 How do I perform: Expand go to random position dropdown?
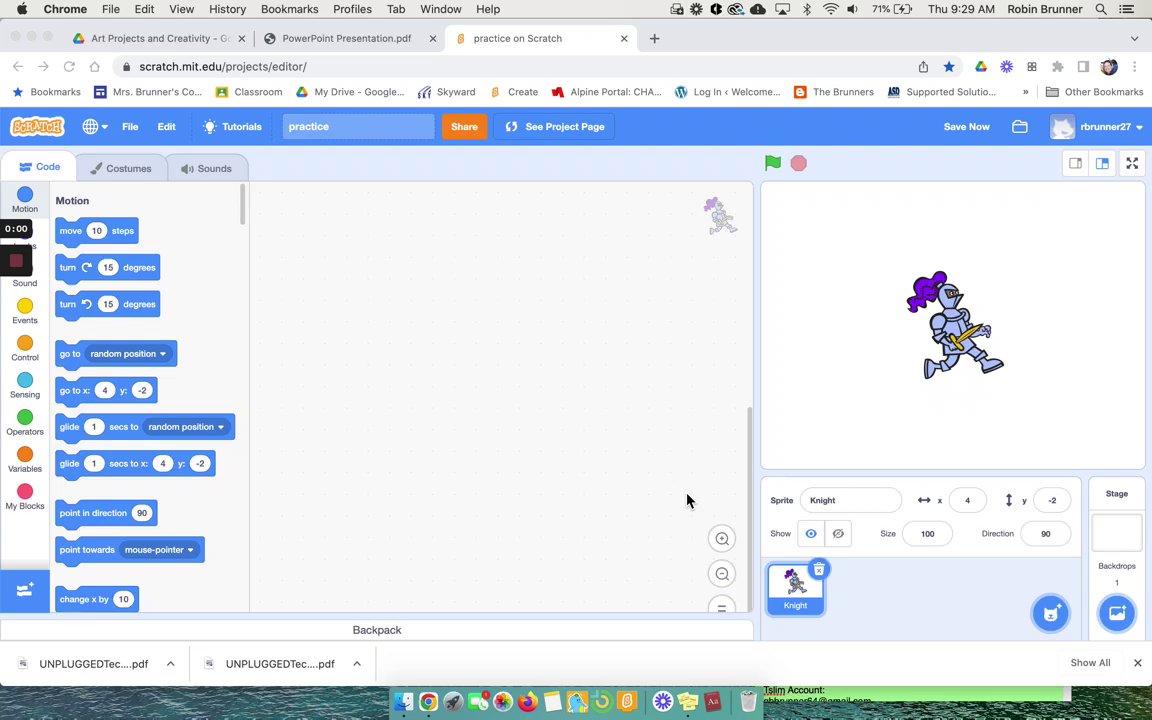[x=163, y=354]
